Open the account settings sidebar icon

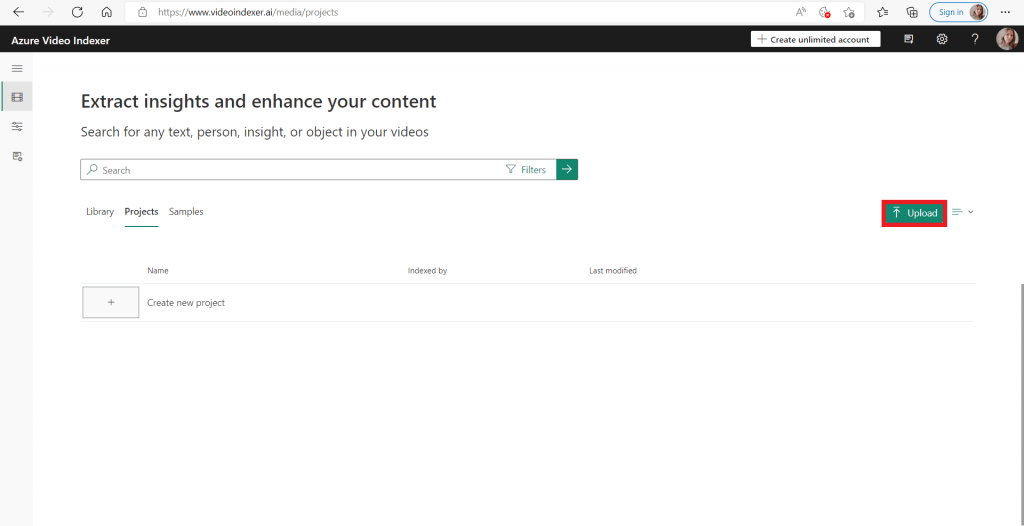coord(16,156)
